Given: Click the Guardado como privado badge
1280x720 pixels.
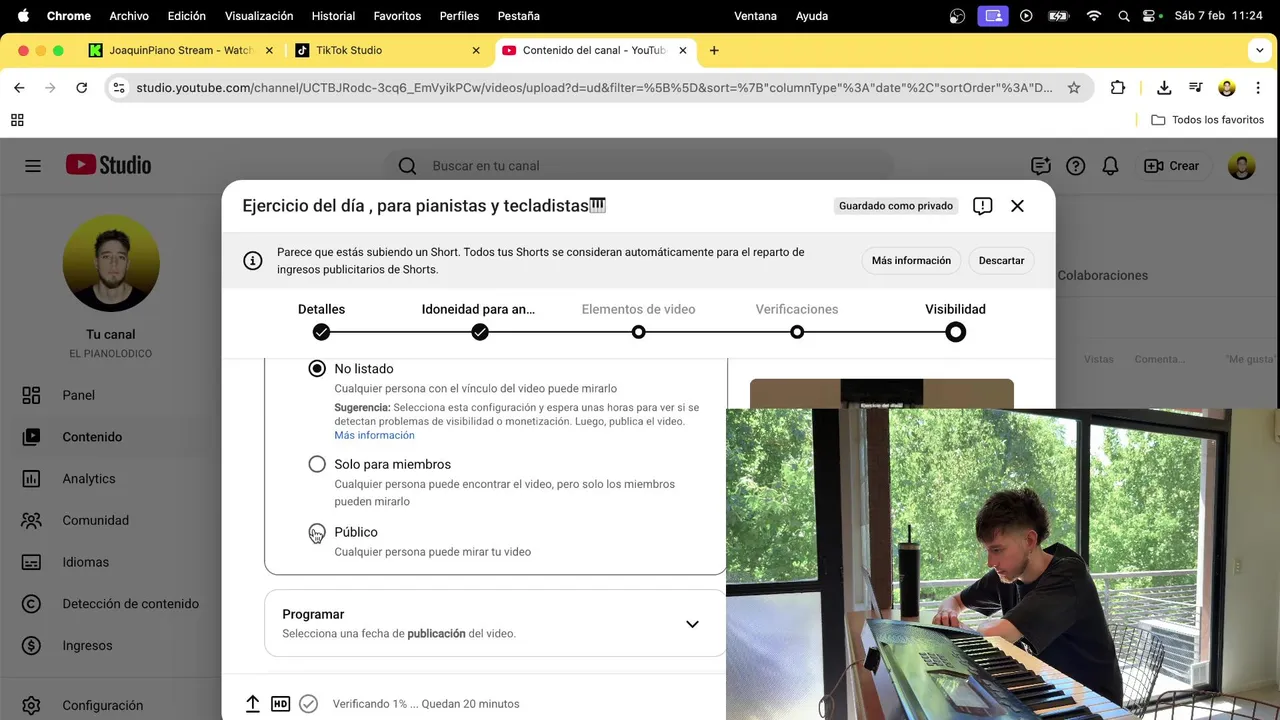Looking at the screenshot, I should [x=896, y=206].
